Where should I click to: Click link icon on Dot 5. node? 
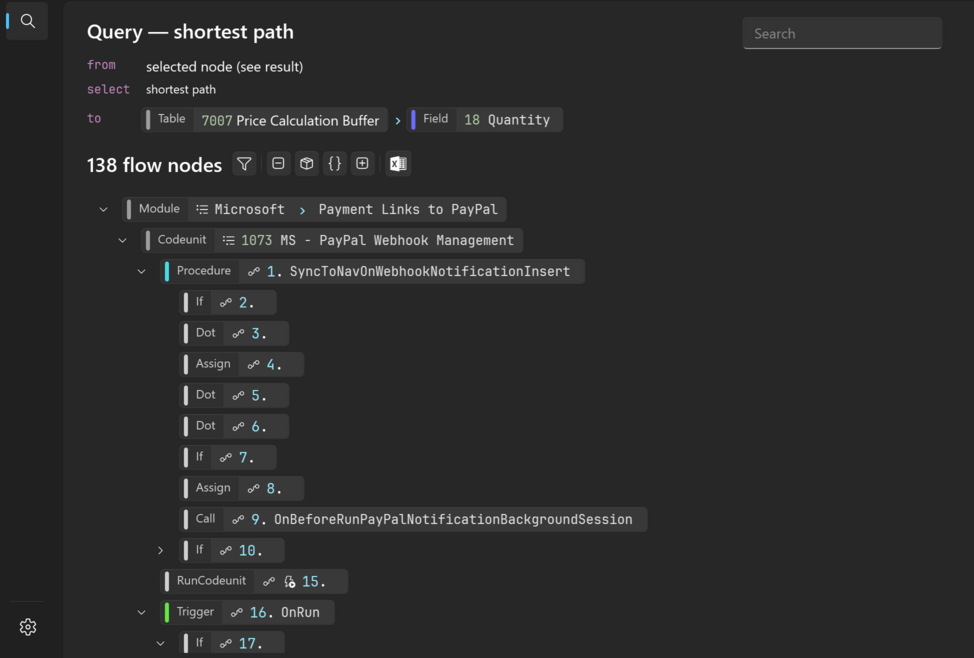point(238,396)
